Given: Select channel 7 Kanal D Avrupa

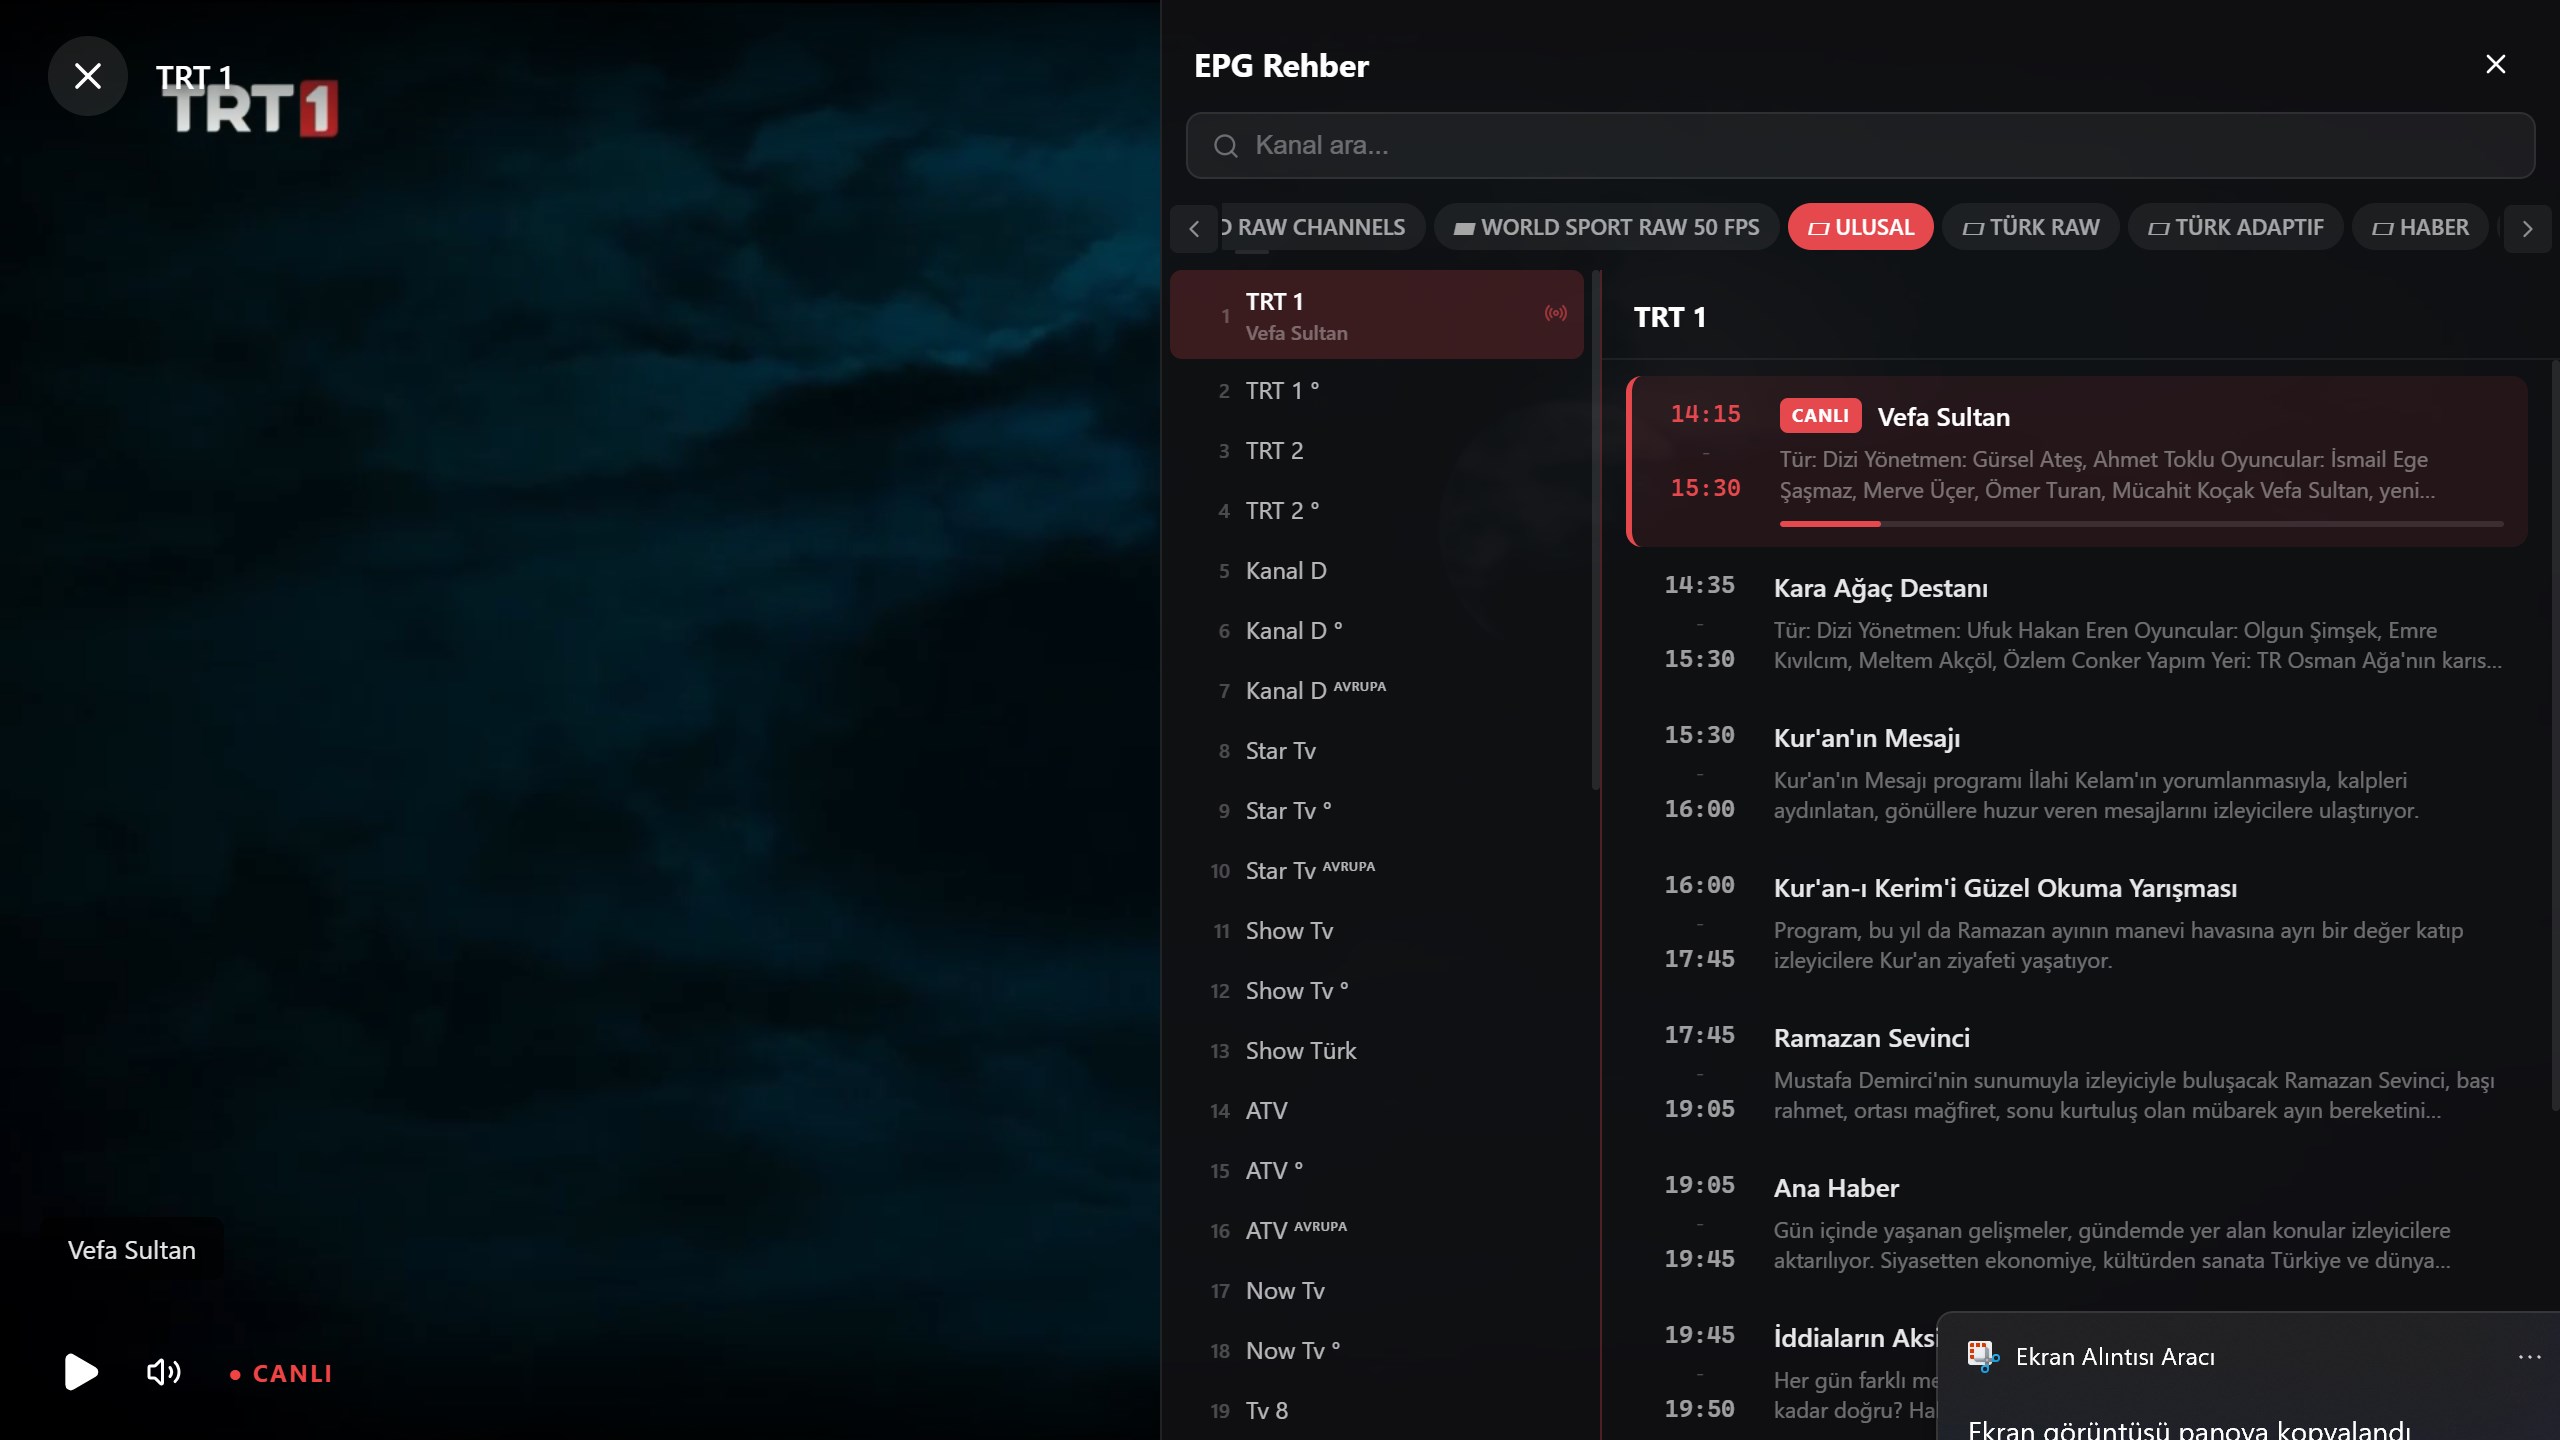Looking at the screenshot, I should 1377,691.
